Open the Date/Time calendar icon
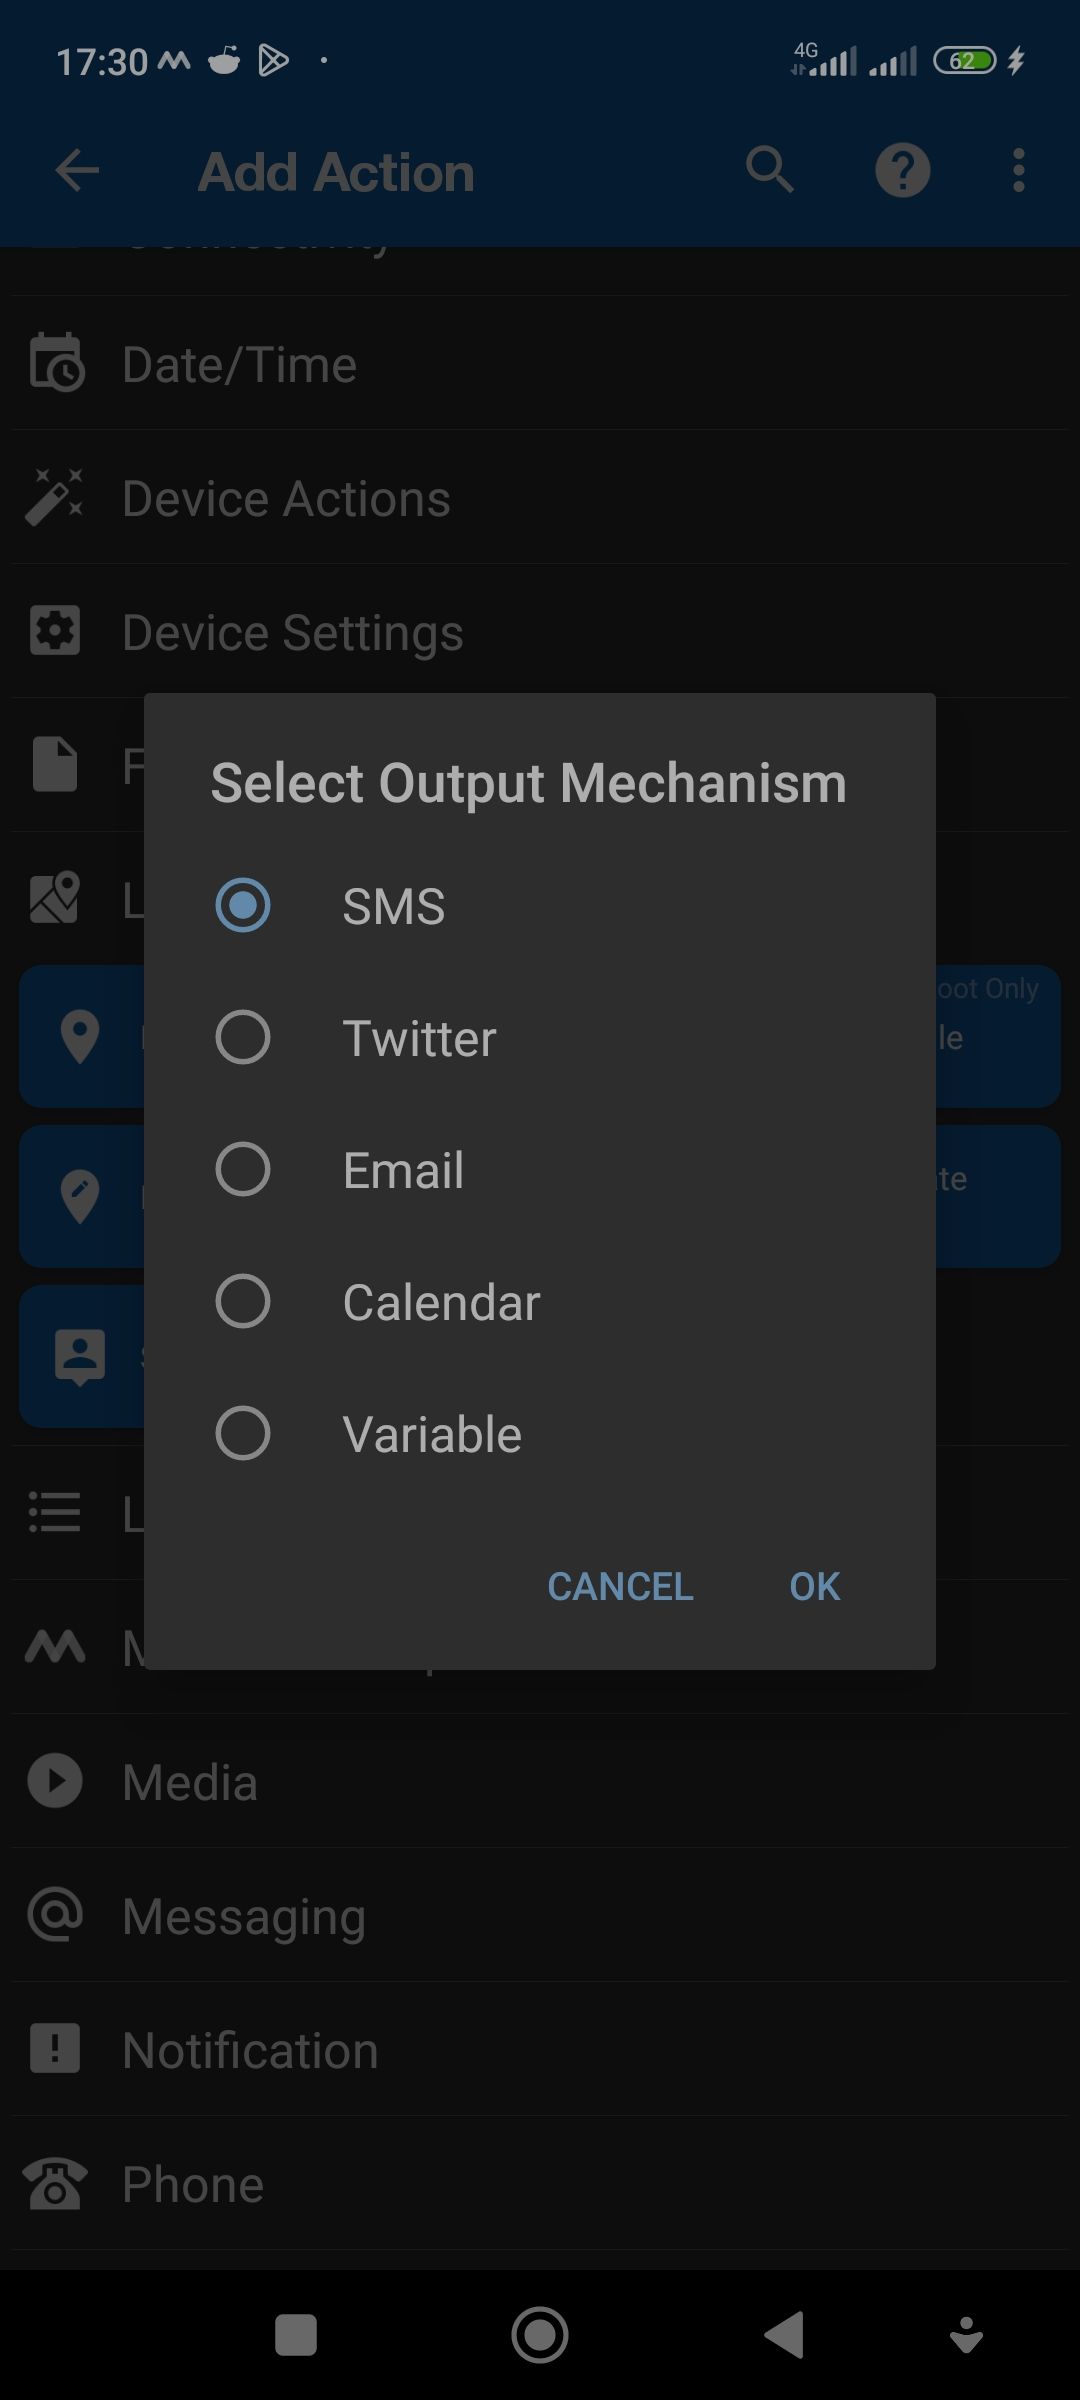The image size is (1080, 2400). (55, 364)
